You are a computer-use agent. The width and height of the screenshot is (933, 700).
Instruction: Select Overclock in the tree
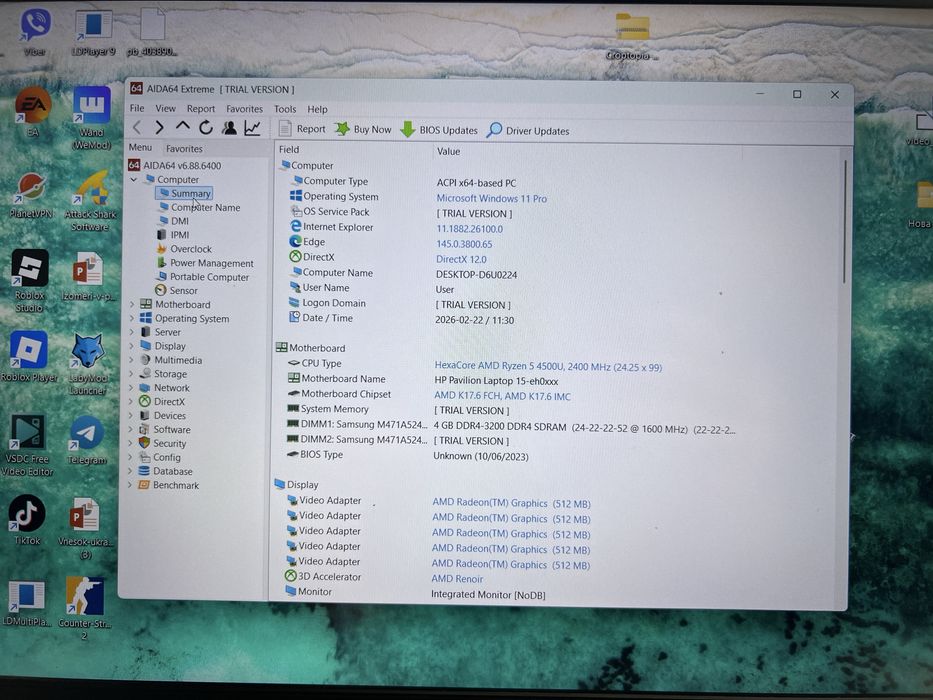(x=184, y=249)
